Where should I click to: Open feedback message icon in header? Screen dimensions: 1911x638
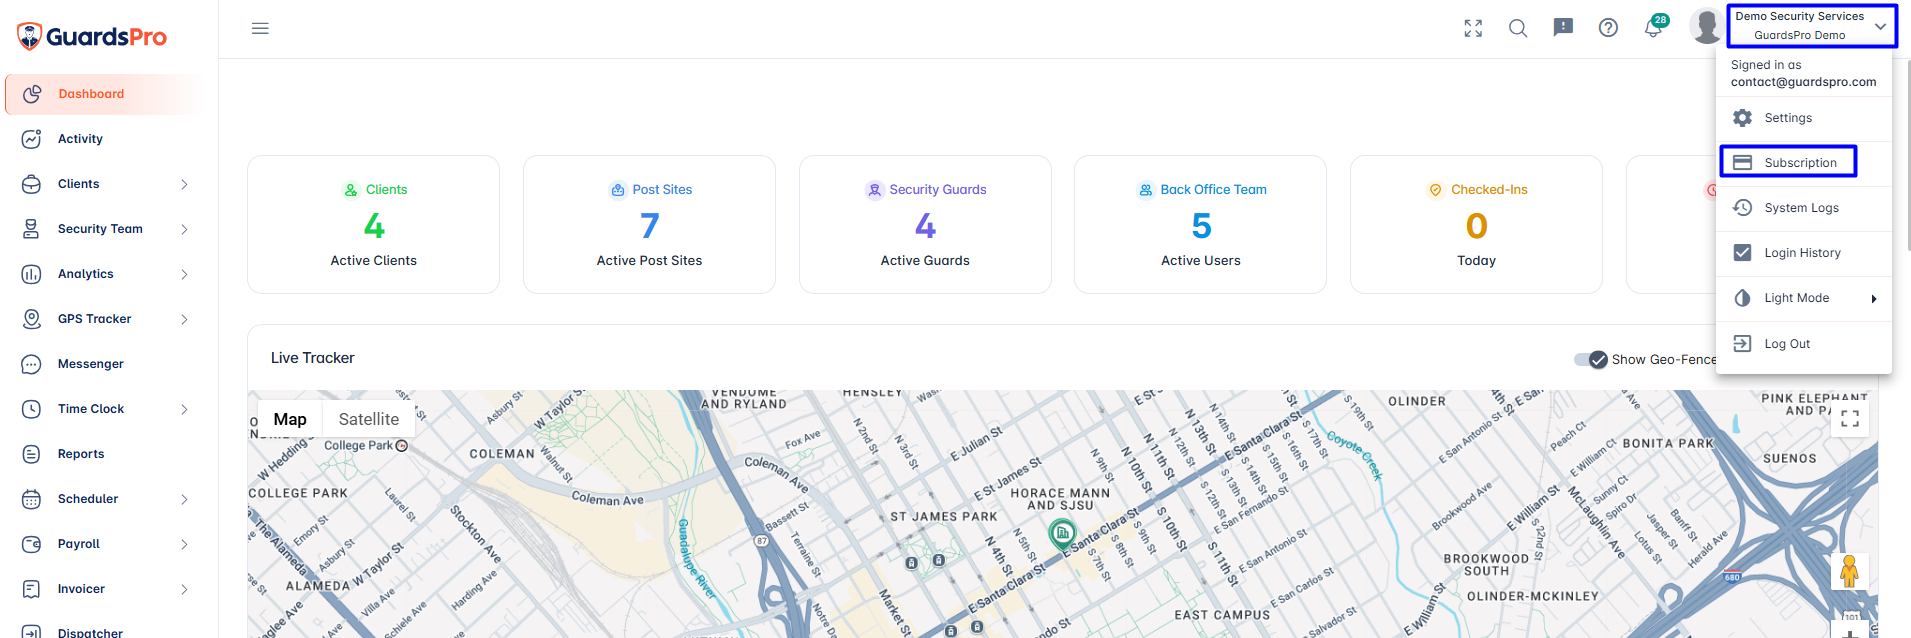1563,28
